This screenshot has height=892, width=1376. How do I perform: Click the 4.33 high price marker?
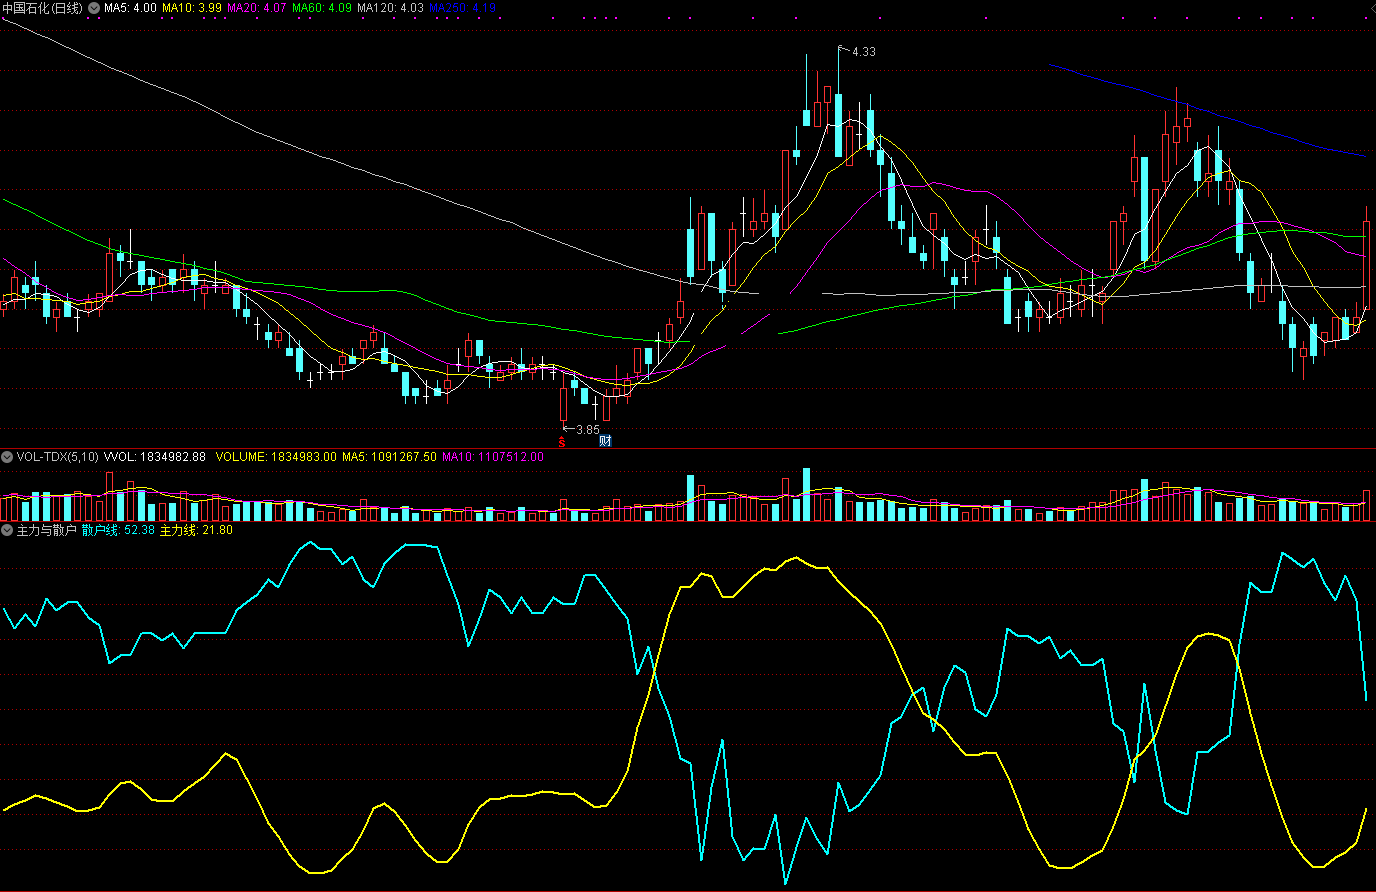coord(863,51)
